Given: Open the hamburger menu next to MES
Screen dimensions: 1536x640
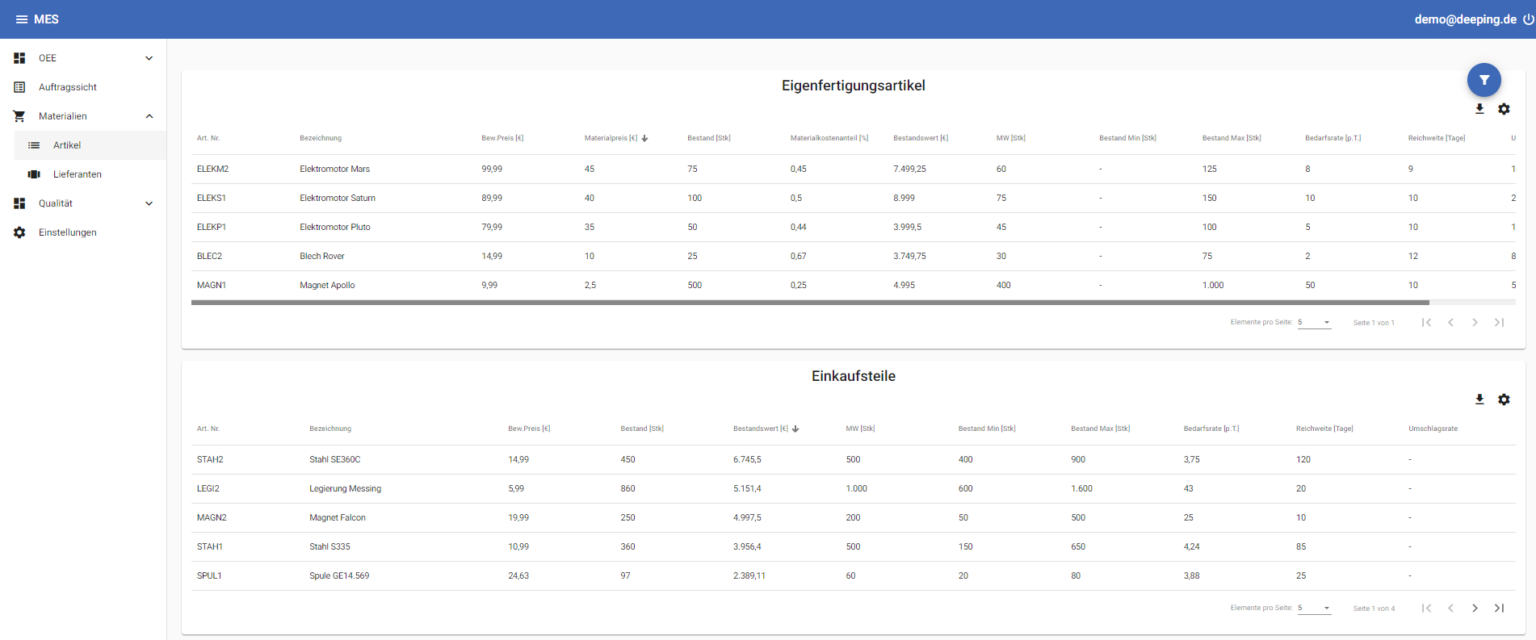Looking at the screenshot, I should click(x=21, y=19).
